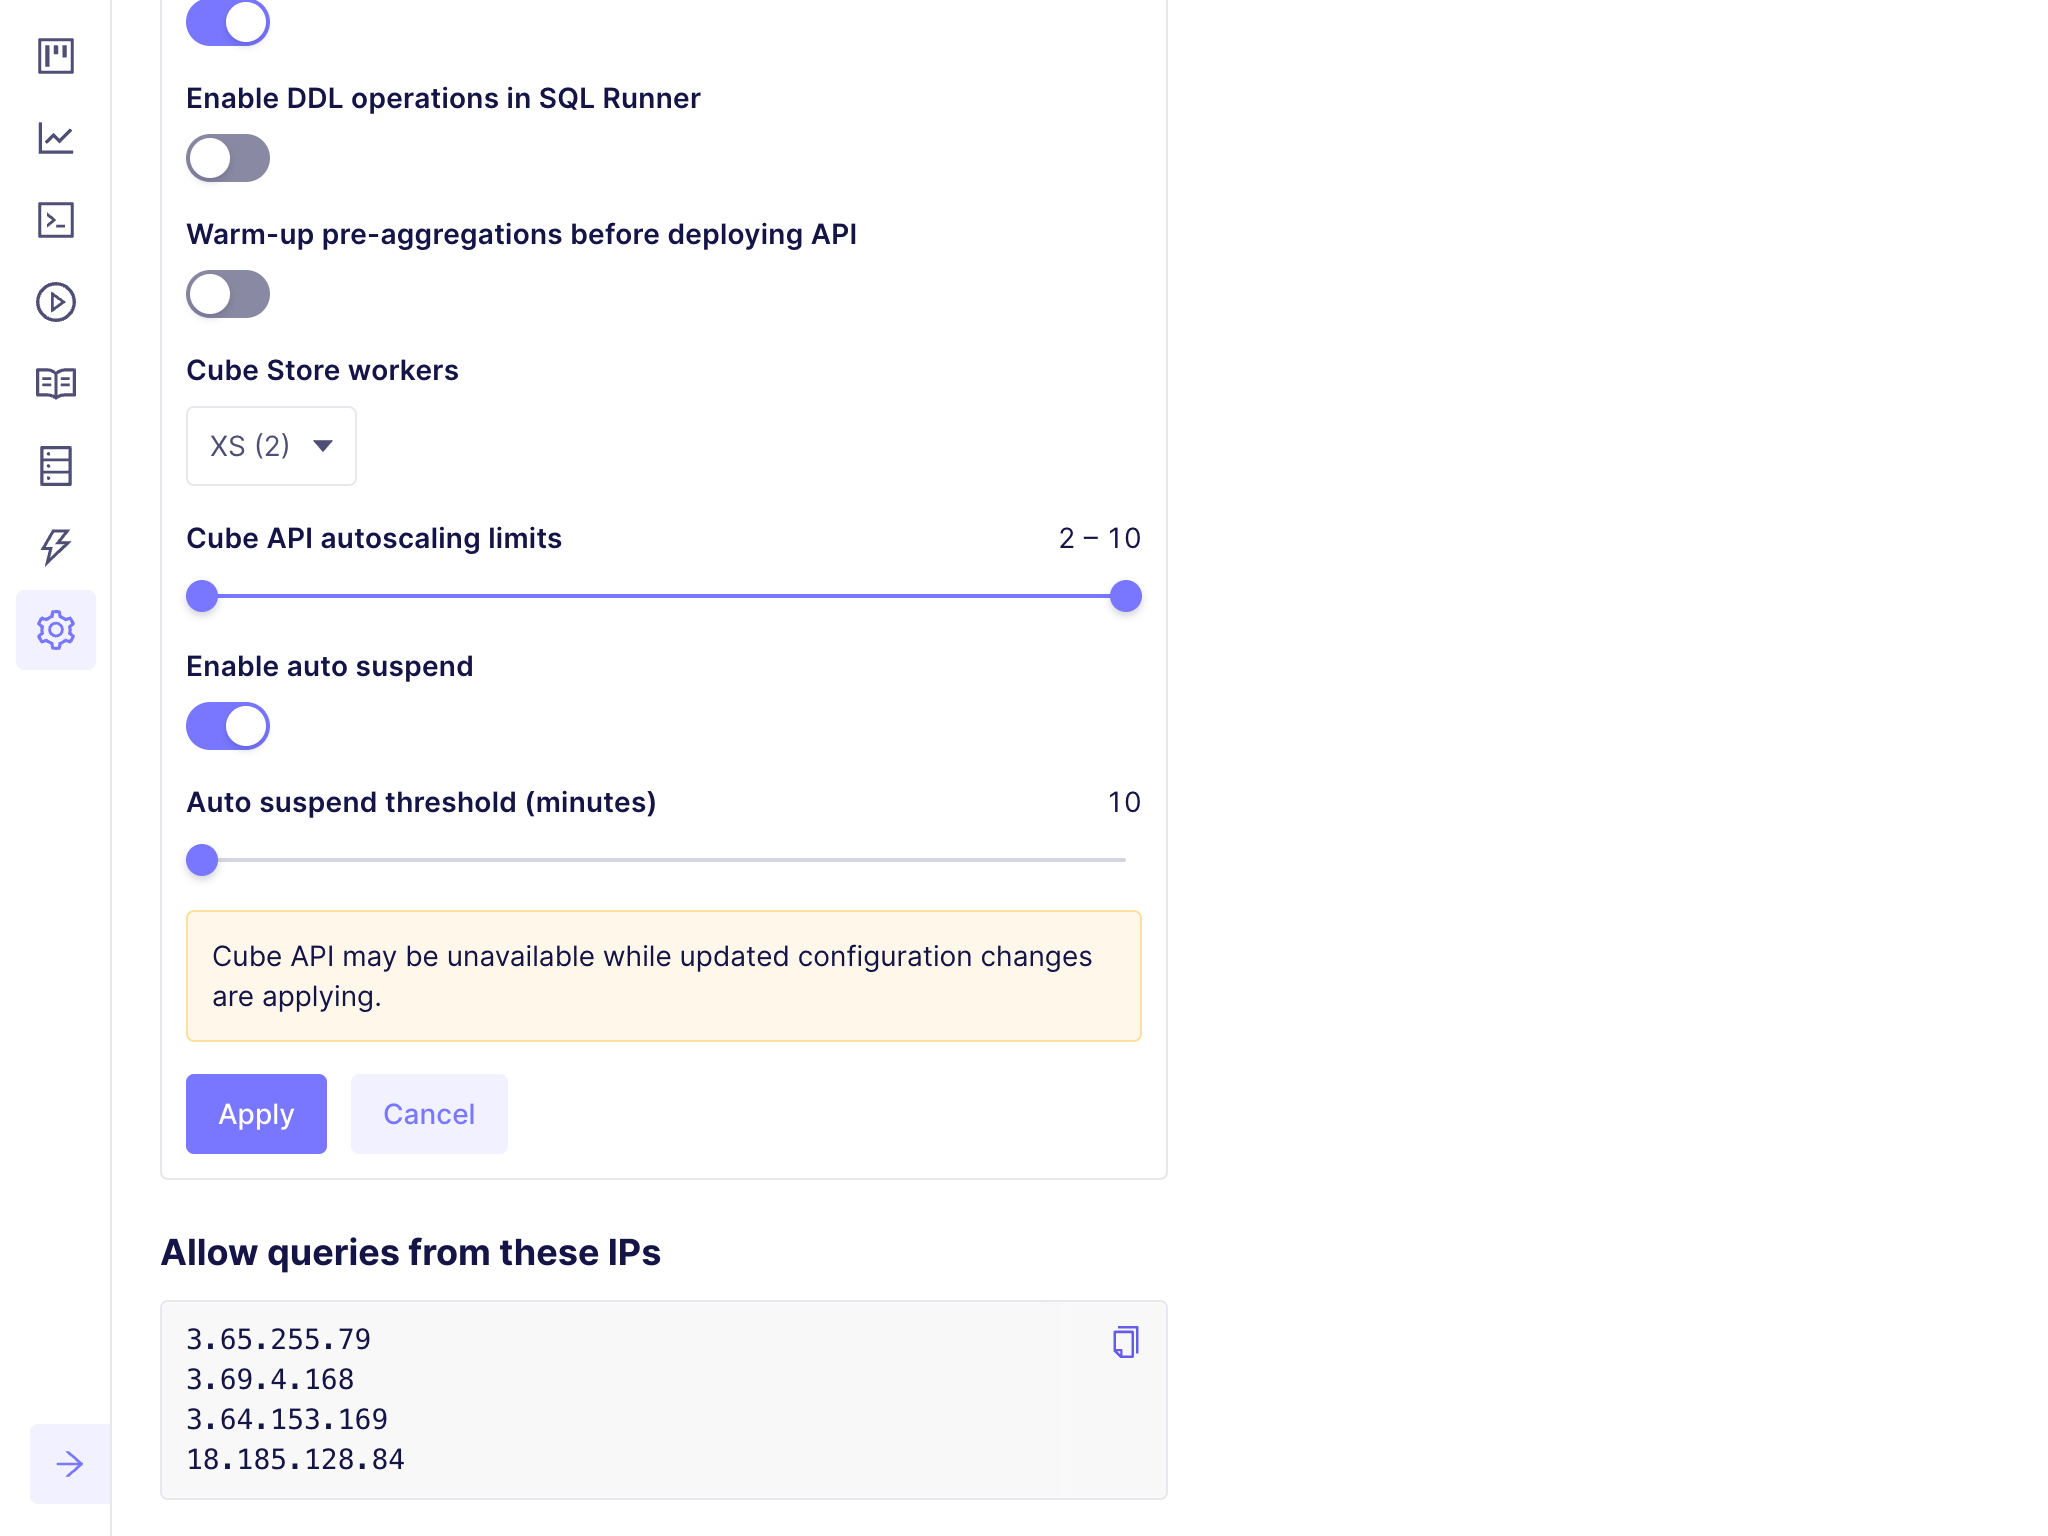Click the autoscaling maximum slider handle
The width and height of the screenshot is (2048, 1536).
1126,596
